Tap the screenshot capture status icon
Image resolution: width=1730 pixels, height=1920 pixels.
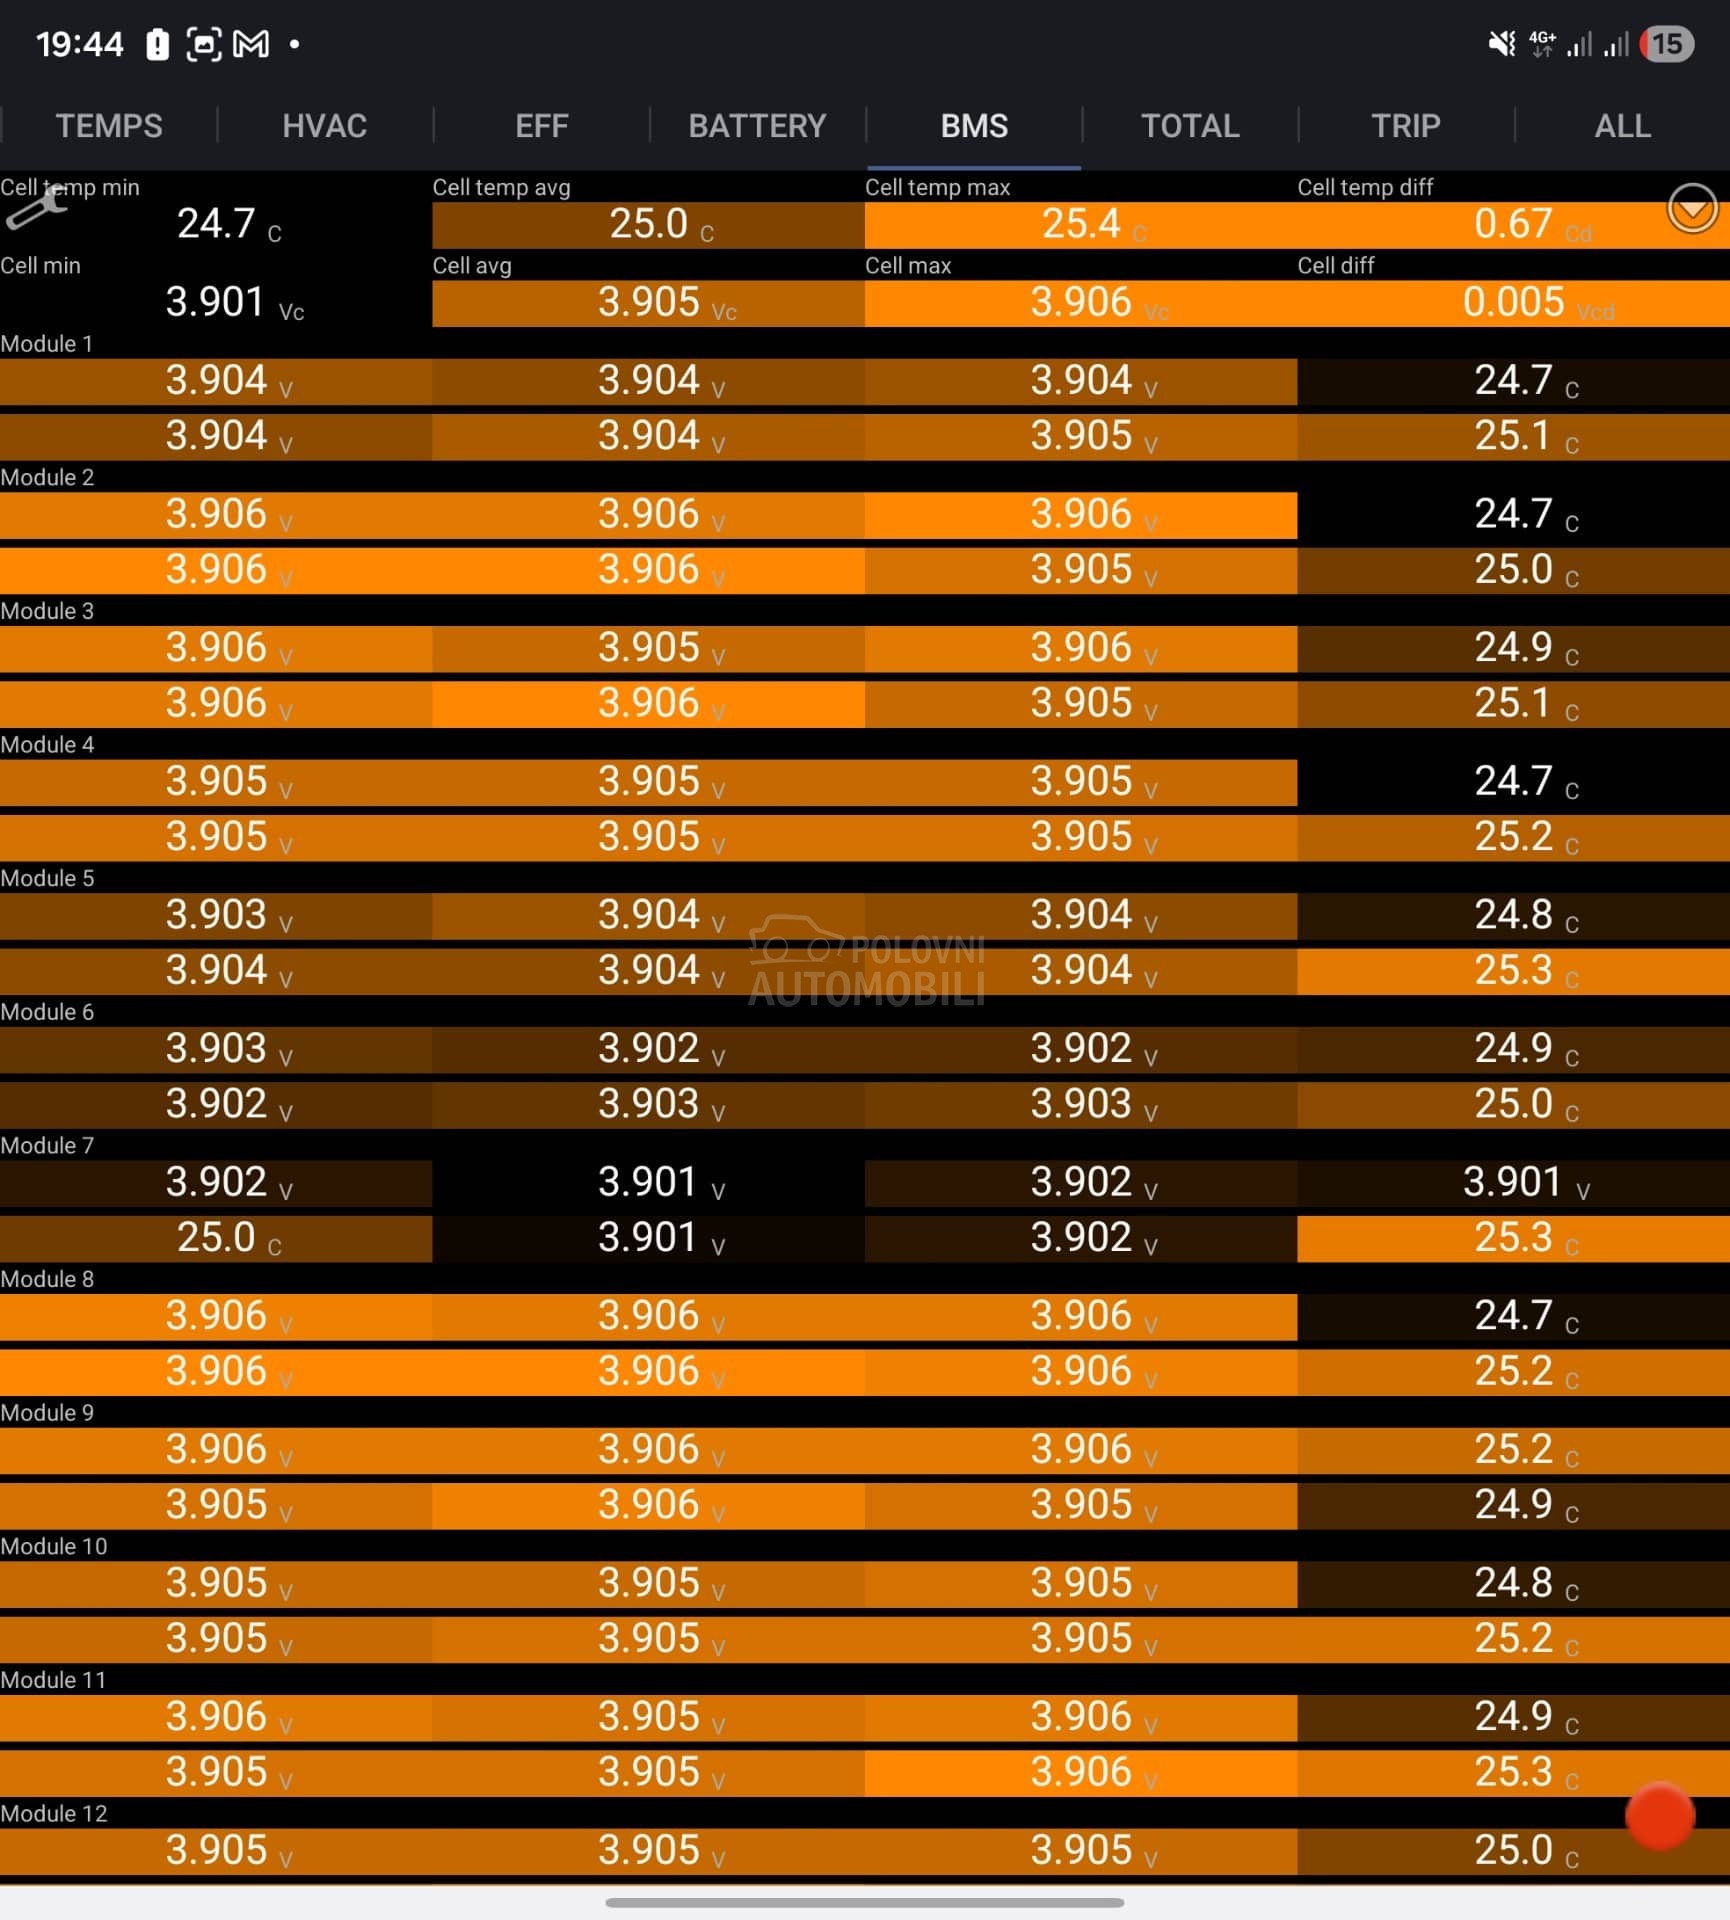point(204,45)
